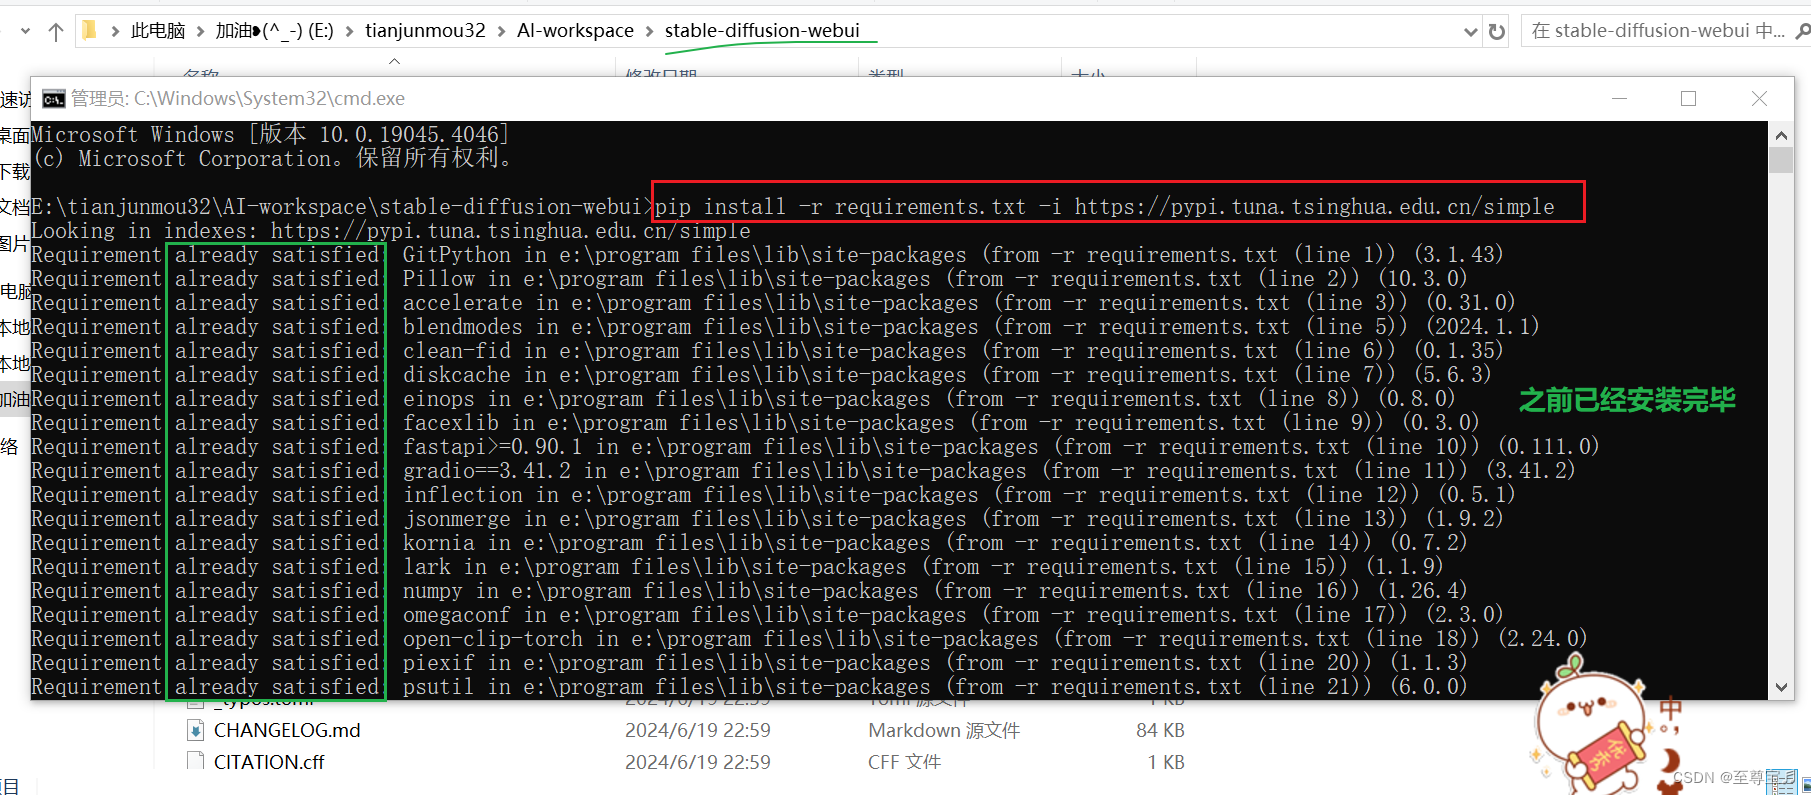The width and height of the screenshot is (1811, 795).
Task: Click the CHANGELOG.md file icon
Action: click(196, 731)
